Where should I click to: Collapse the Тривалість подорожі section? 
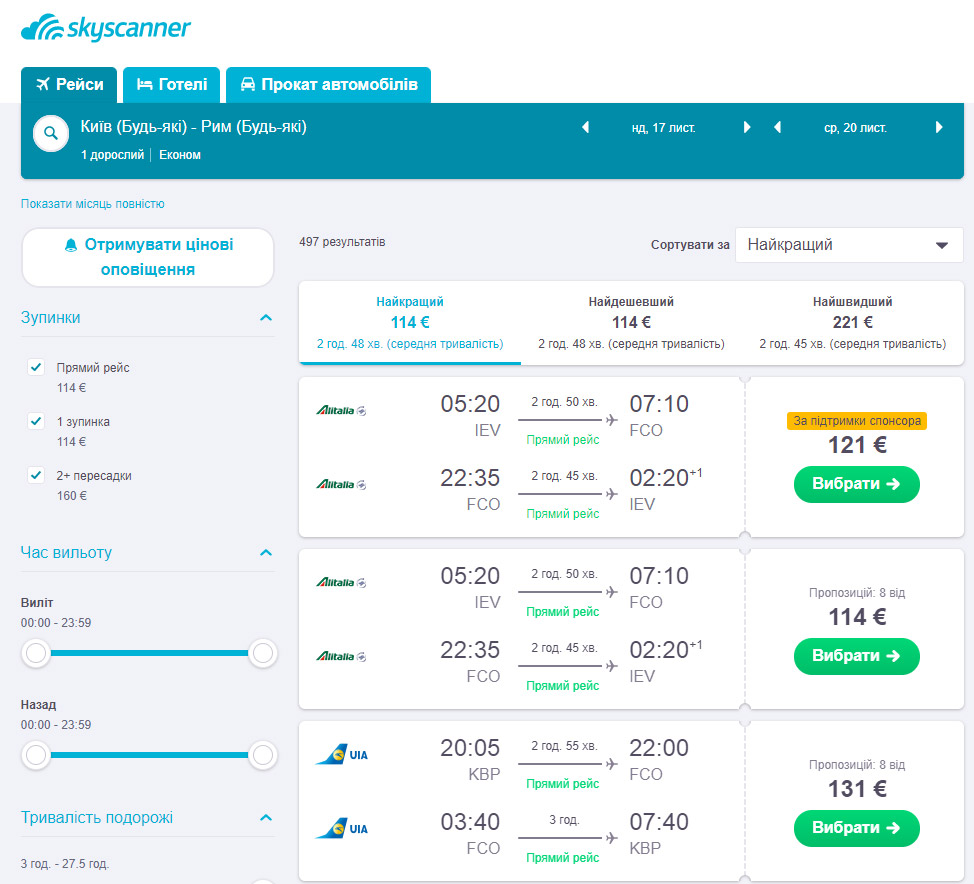(266, 818)
